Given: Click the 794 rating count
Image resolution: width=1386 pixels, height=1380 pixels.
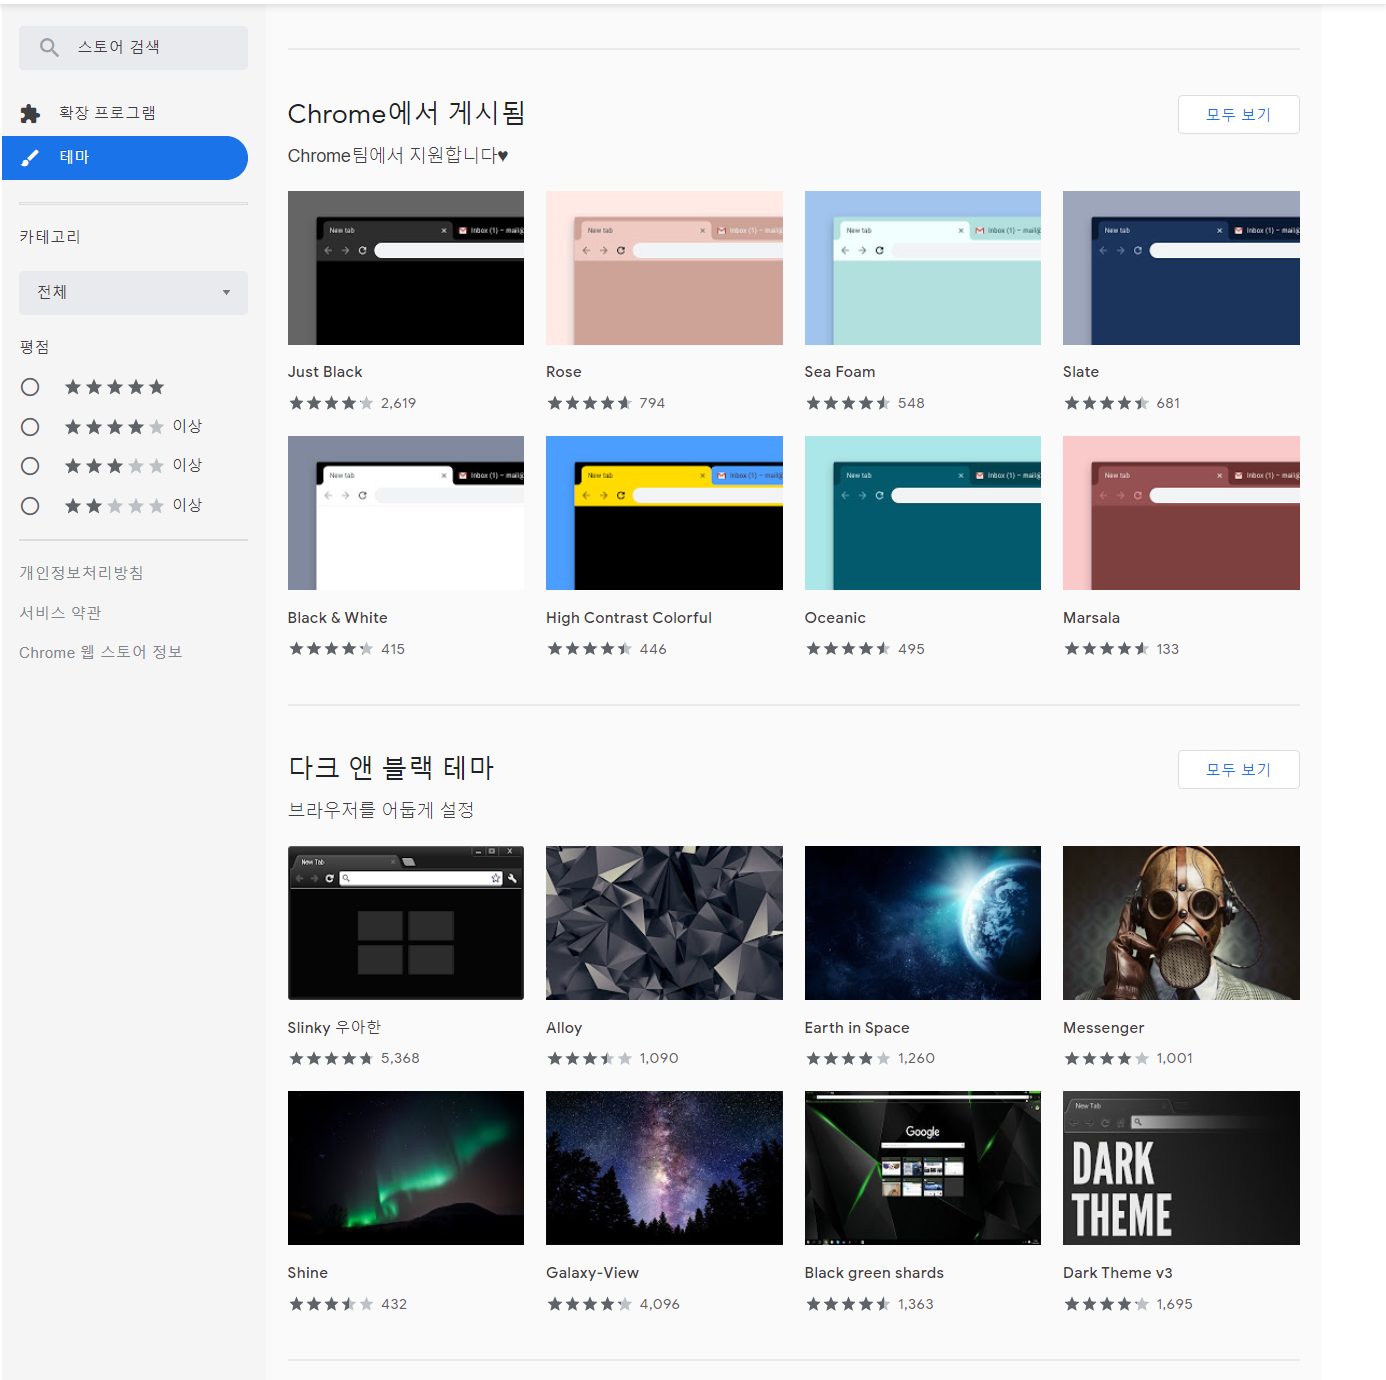Looking at the screenshot, I should pos(652,403).
